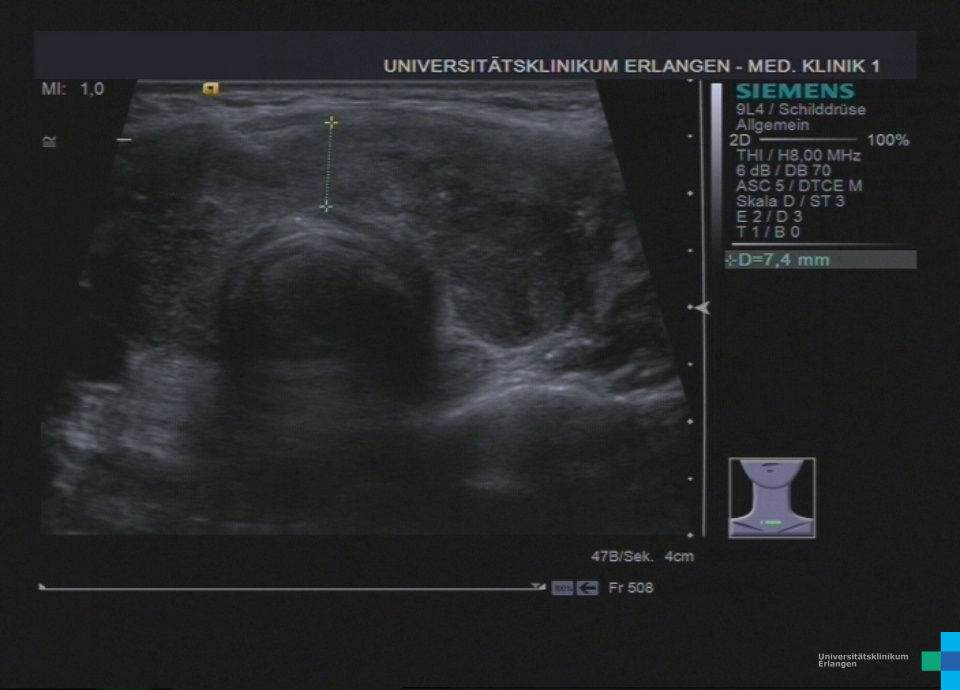
Task: Click the neck body marker pictogram
Action: [x=771, y=498]
